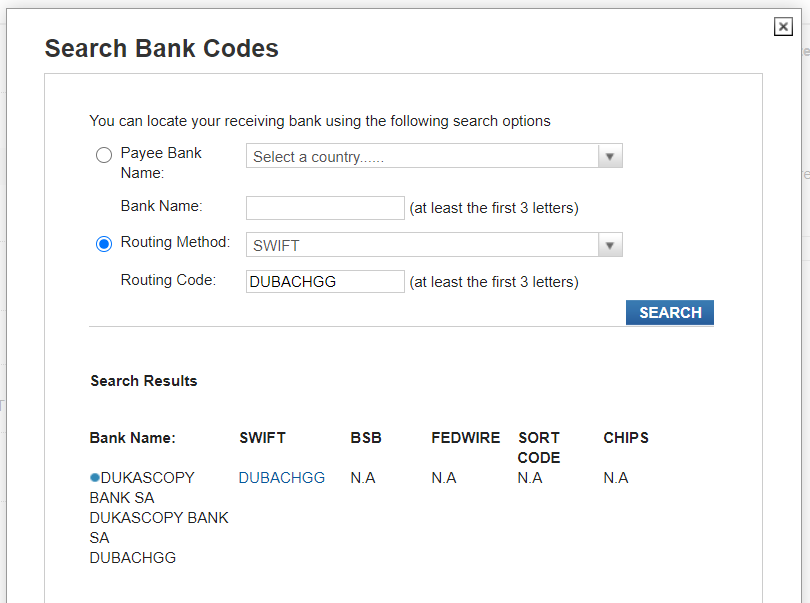Viewport: 810px width, 603px height.
Task: Expand the SWIFT routing method dropdown
Action: (434, 245)
